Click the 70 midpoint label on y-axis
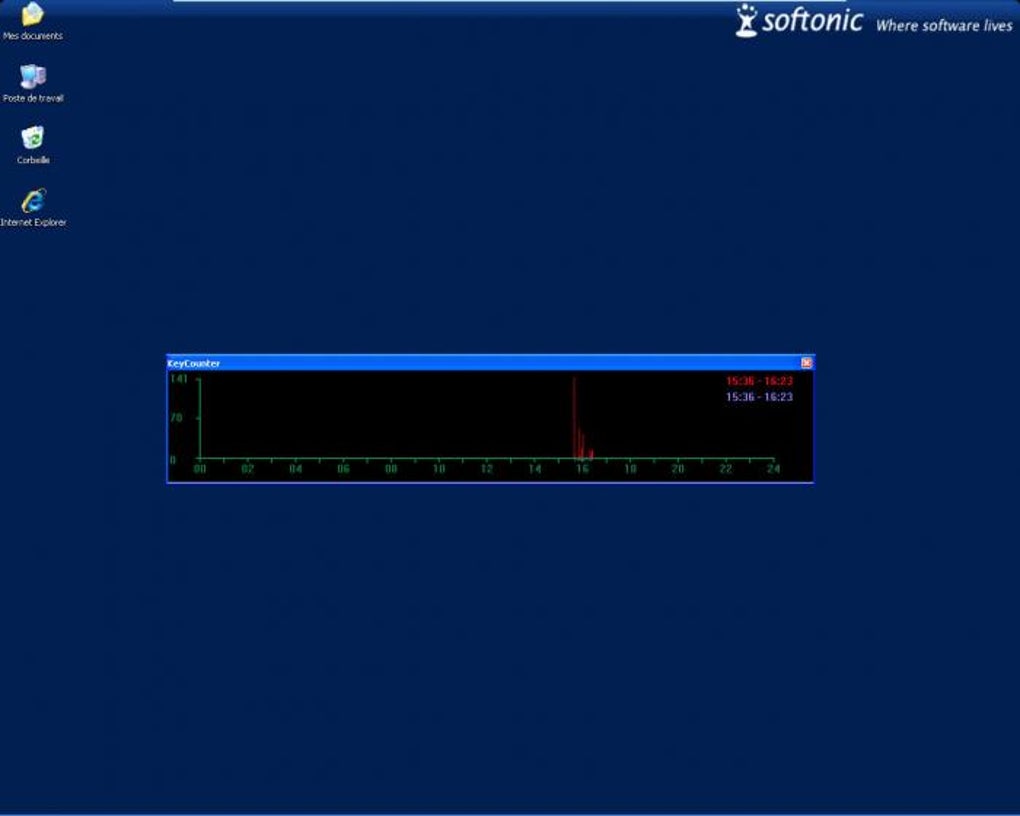This screenshot has height=816, width=1020. 176,418
